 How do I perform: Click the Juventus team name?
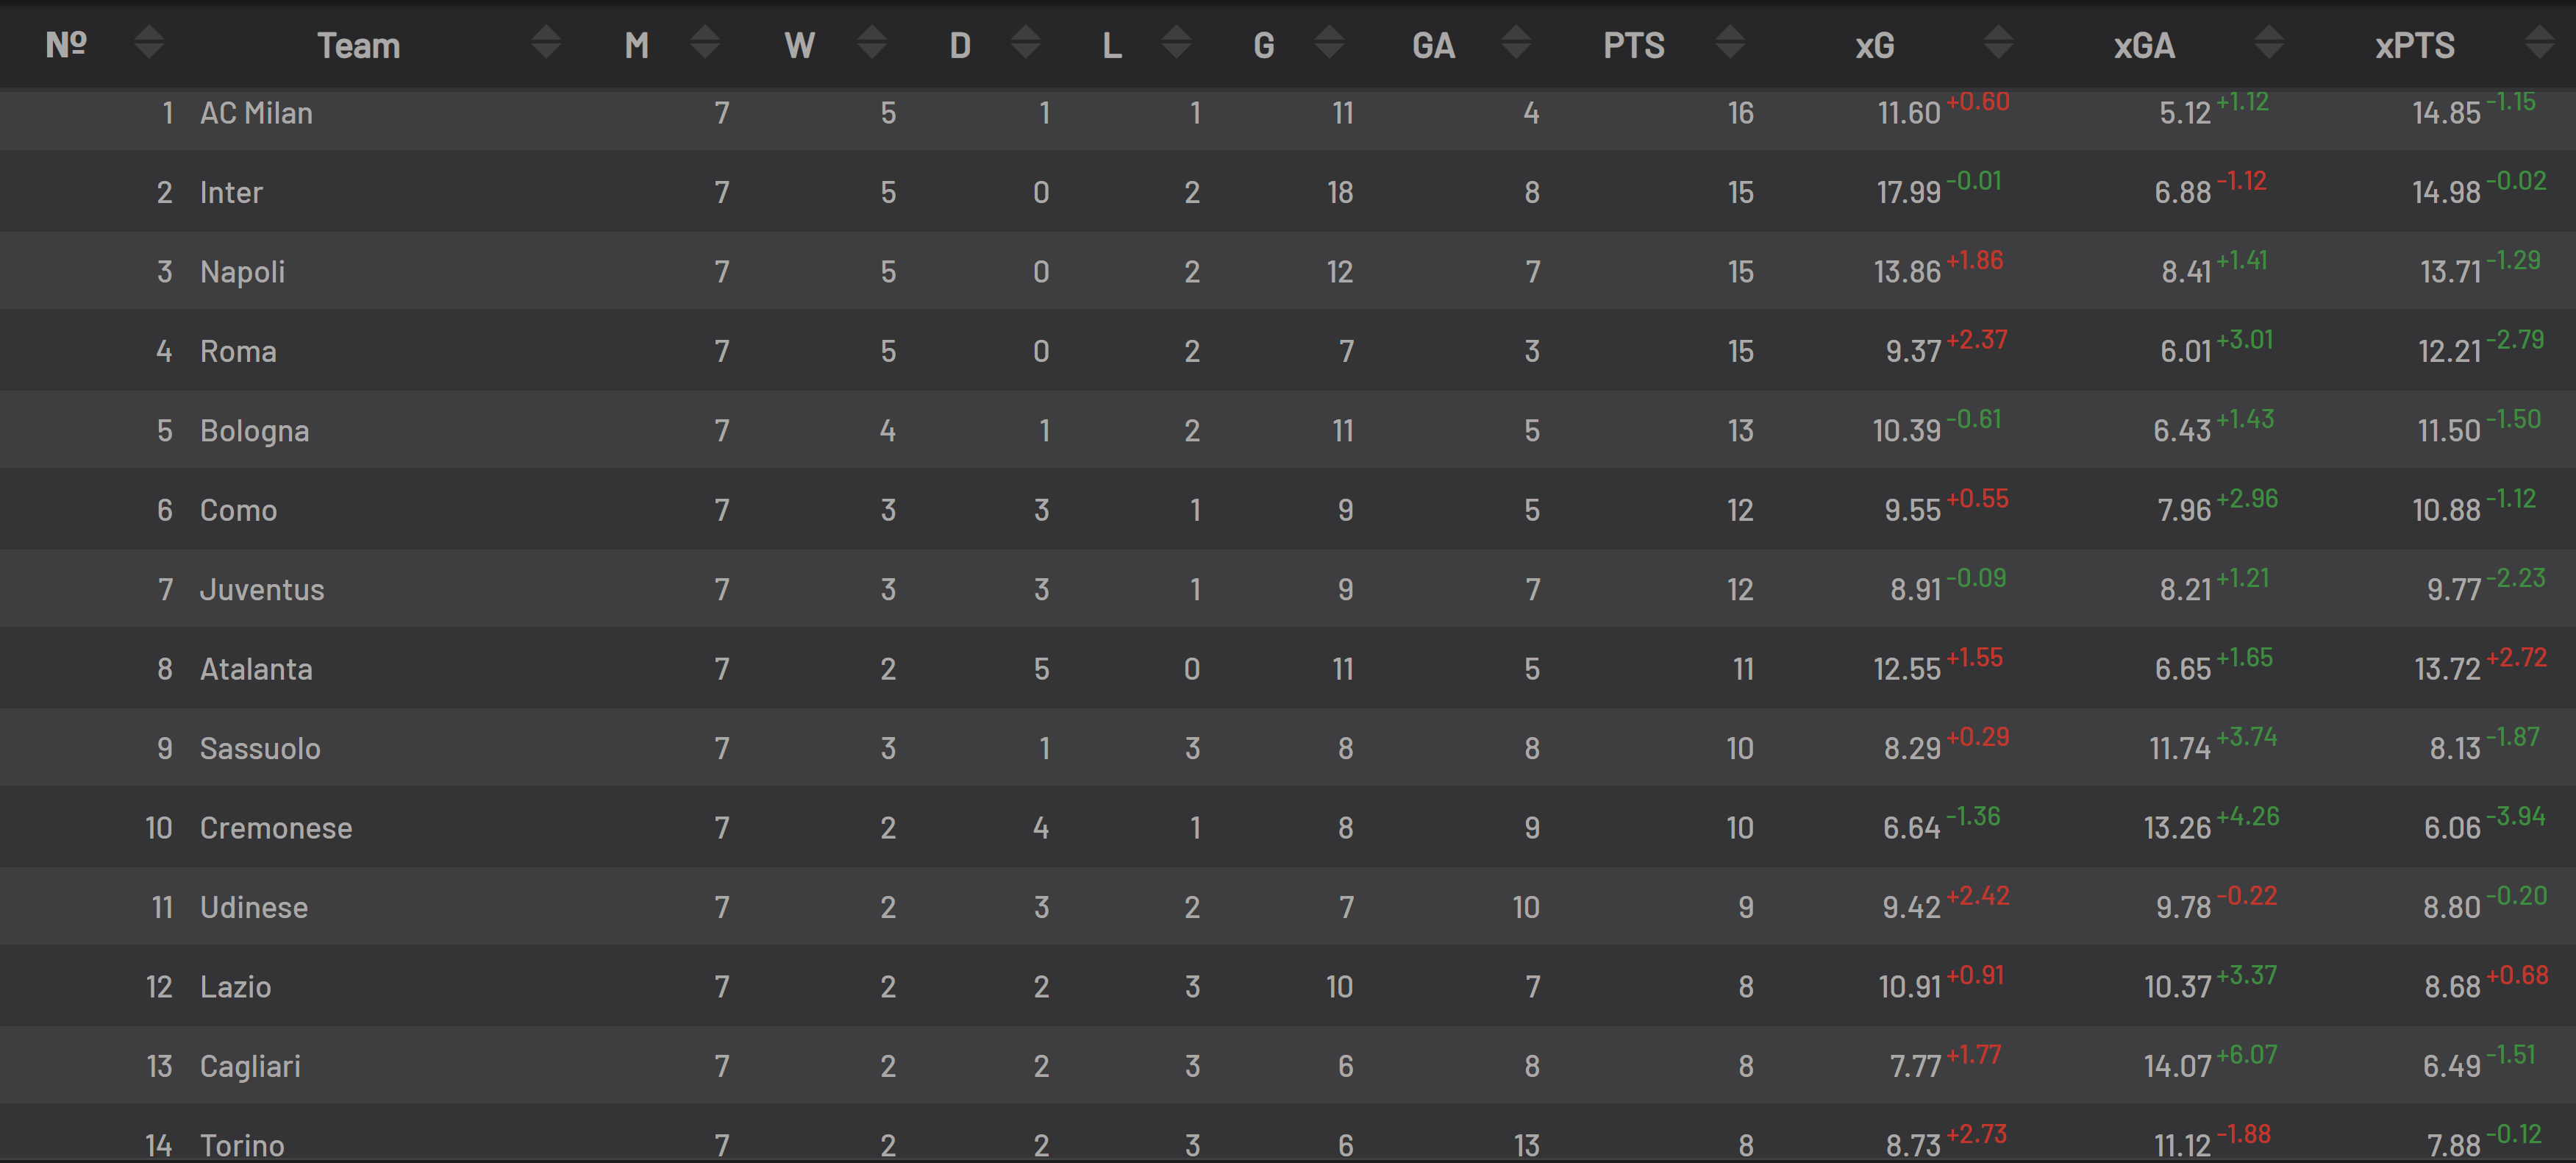click(262, 590)
